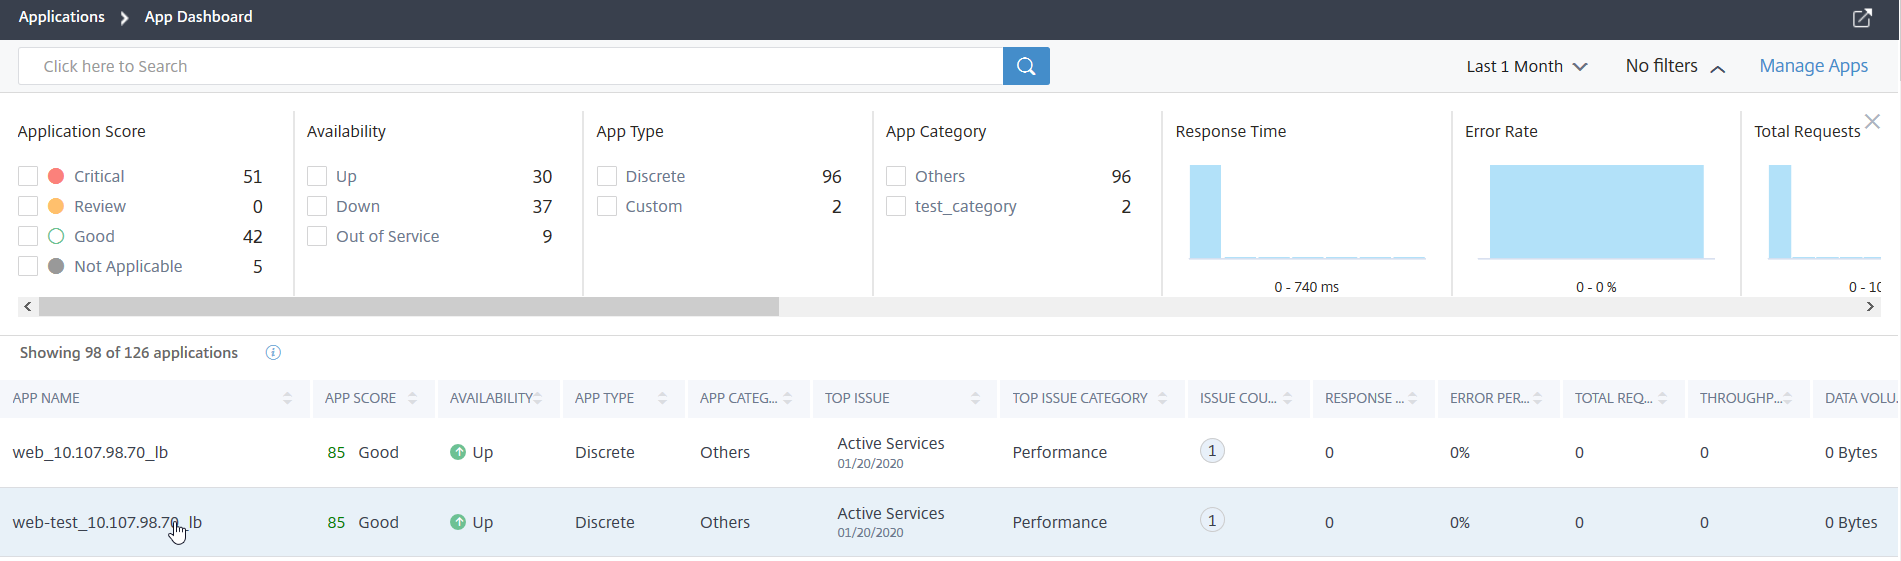Image resolution: width=1901 pixels, height=561 pixels.
Task: Check the Others app category filter
Action: point(896,176)
